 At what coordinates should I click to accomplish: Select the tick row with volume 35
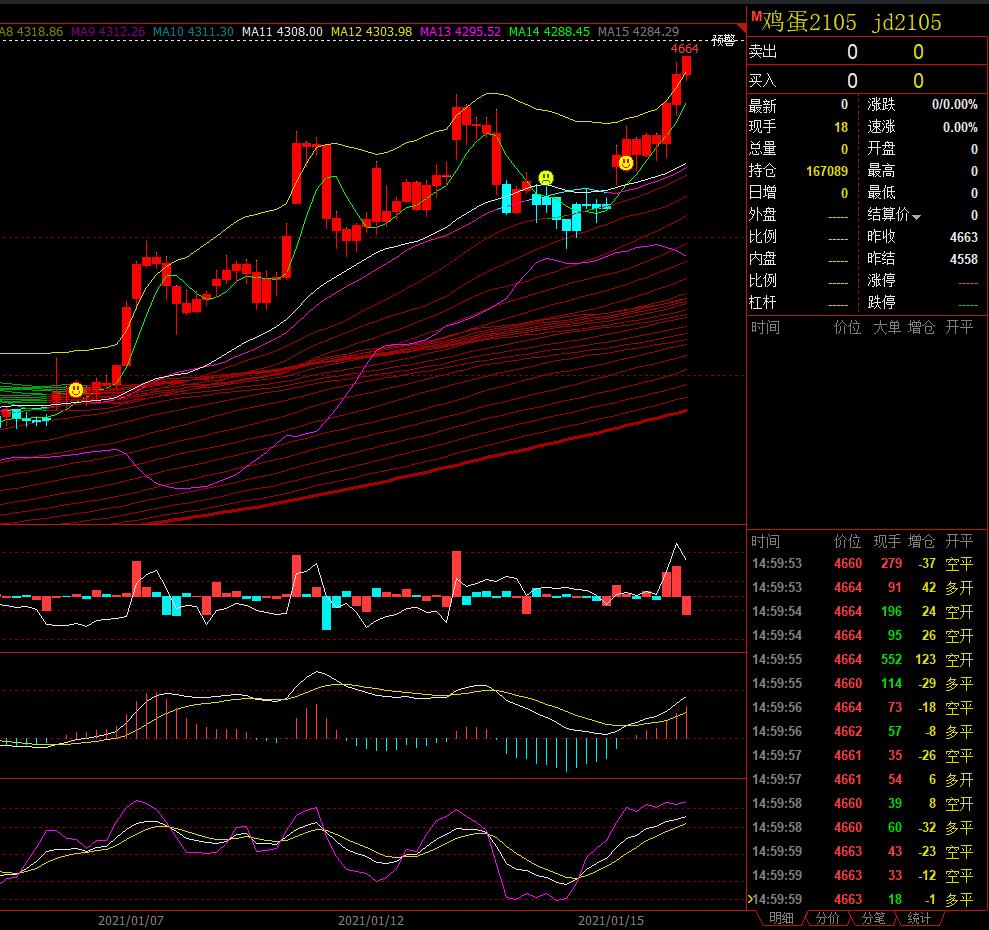pyautogui.click(x=865, y=755)
